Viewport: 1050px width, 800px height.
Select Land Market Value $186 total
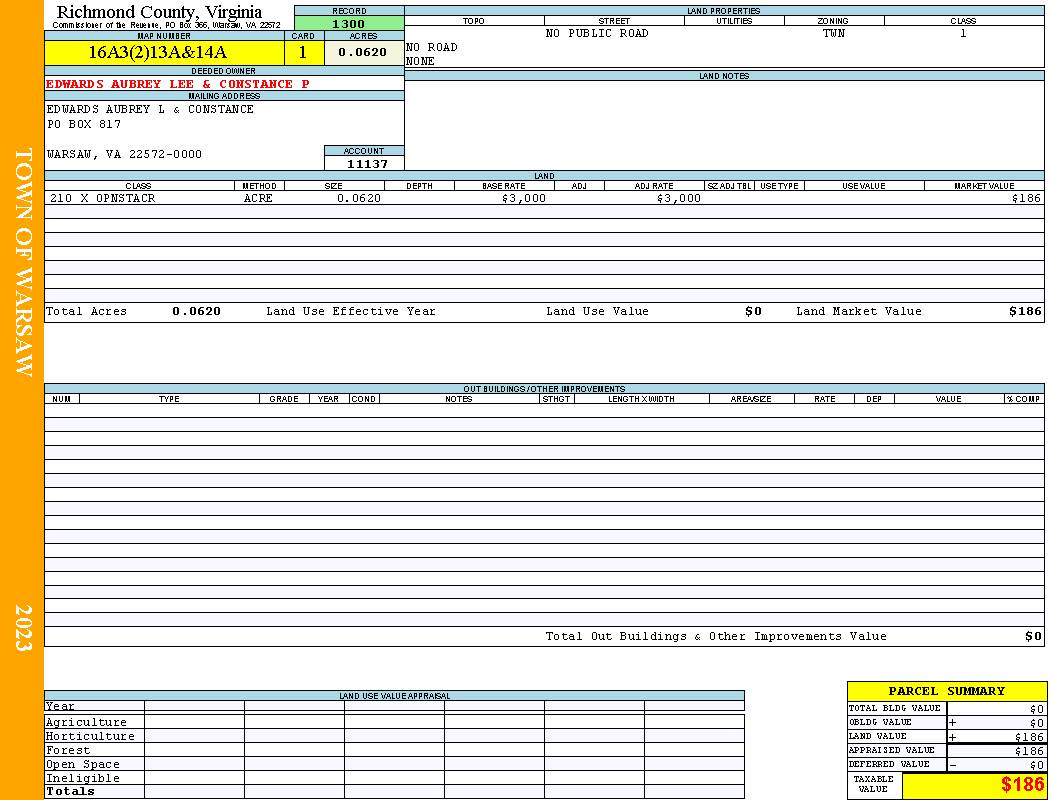[x=1025, y=311]
